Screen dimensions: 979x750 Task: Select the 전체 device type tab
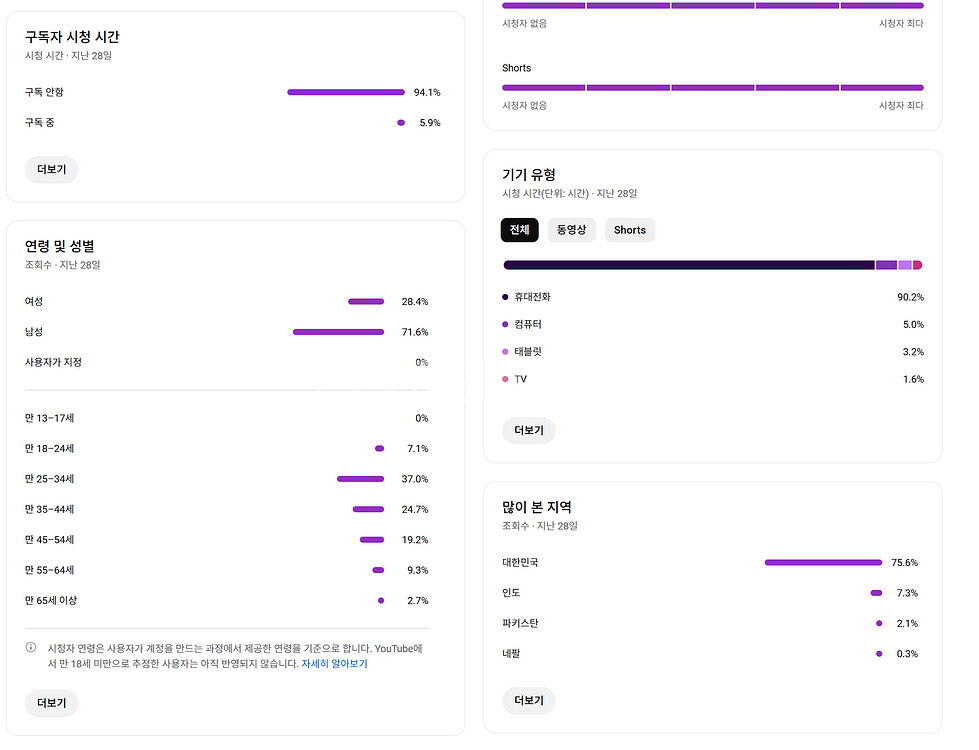coord(519,230)
